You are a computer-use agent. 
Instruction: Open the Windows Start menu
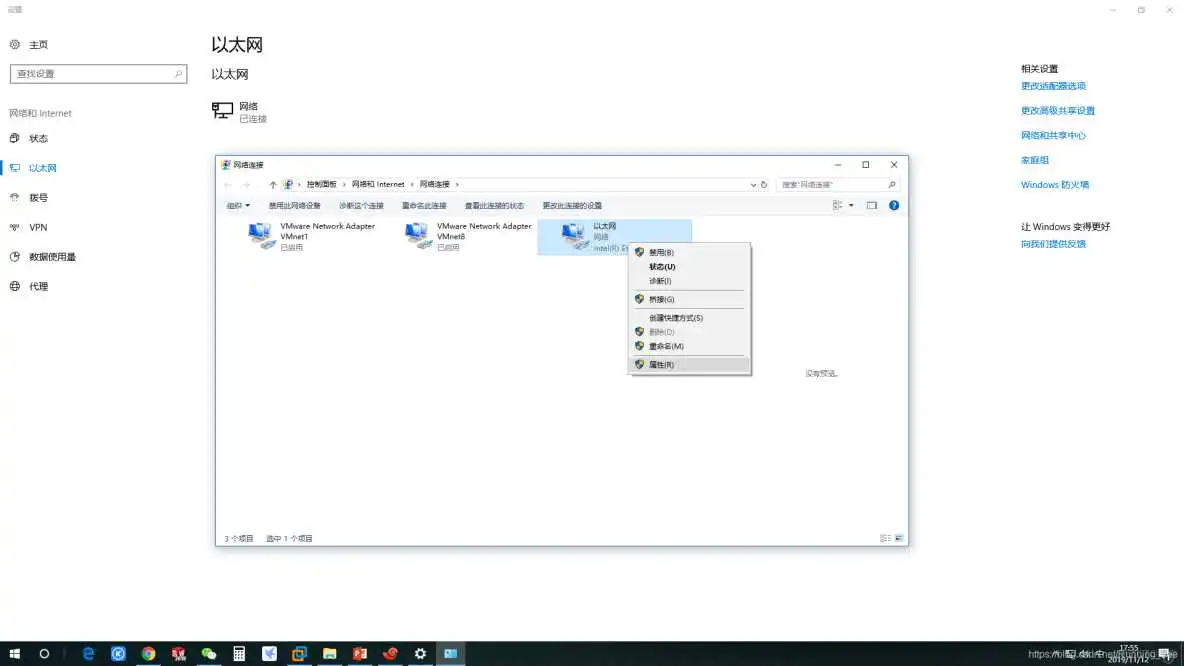(x=15, y=653)
